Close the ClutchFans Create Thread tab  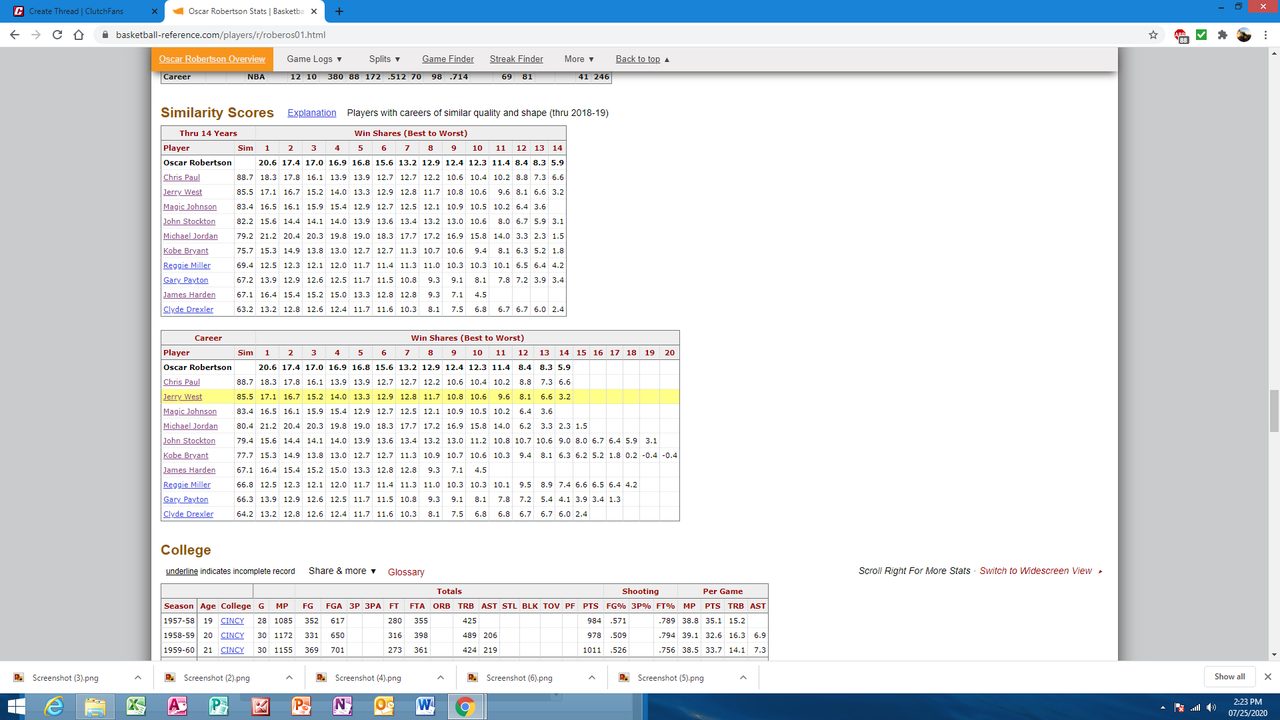(152, 11)
